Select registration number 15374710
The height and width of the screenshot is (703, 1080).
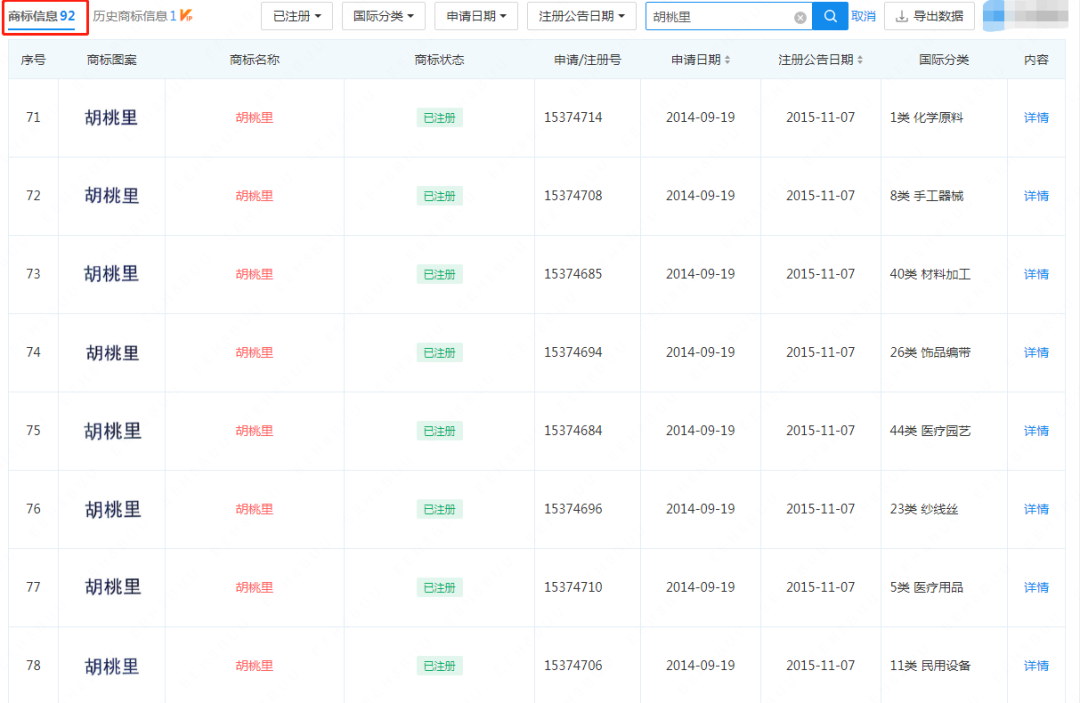click(573, 587)
